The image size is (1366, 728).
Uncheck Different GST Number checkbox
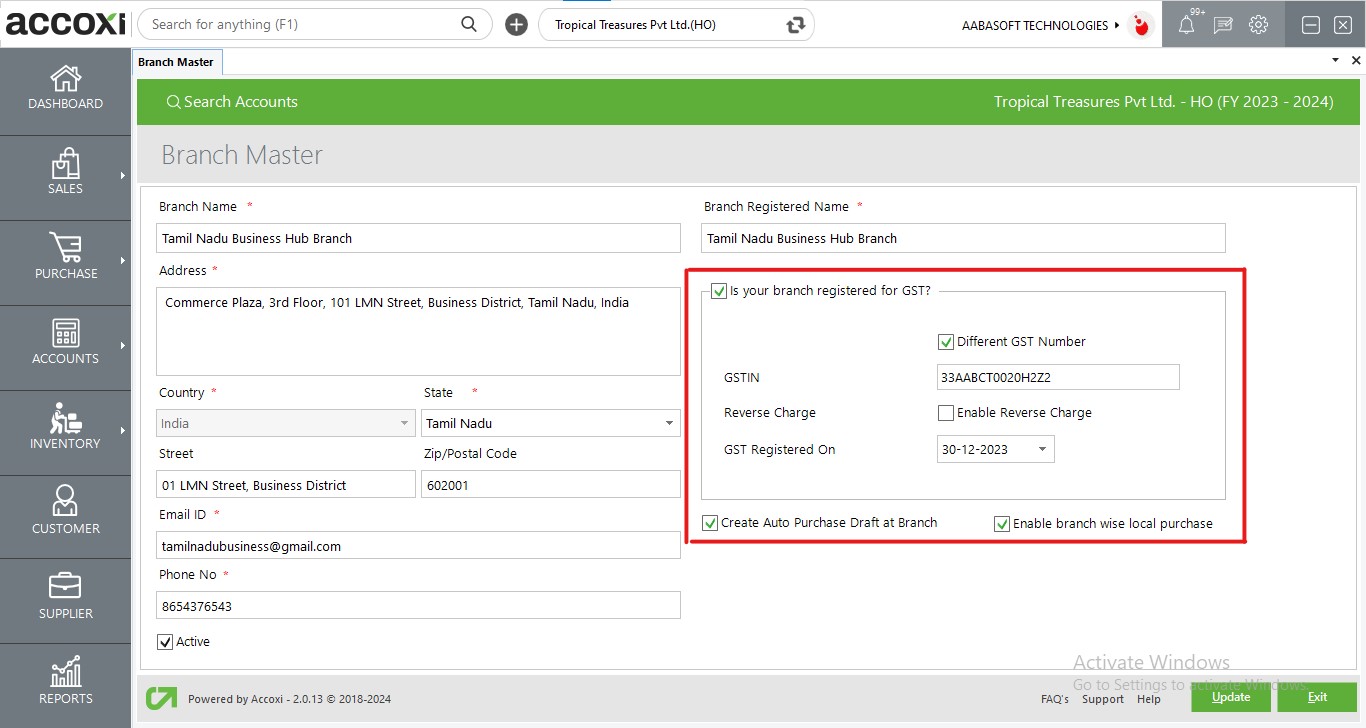946,342
